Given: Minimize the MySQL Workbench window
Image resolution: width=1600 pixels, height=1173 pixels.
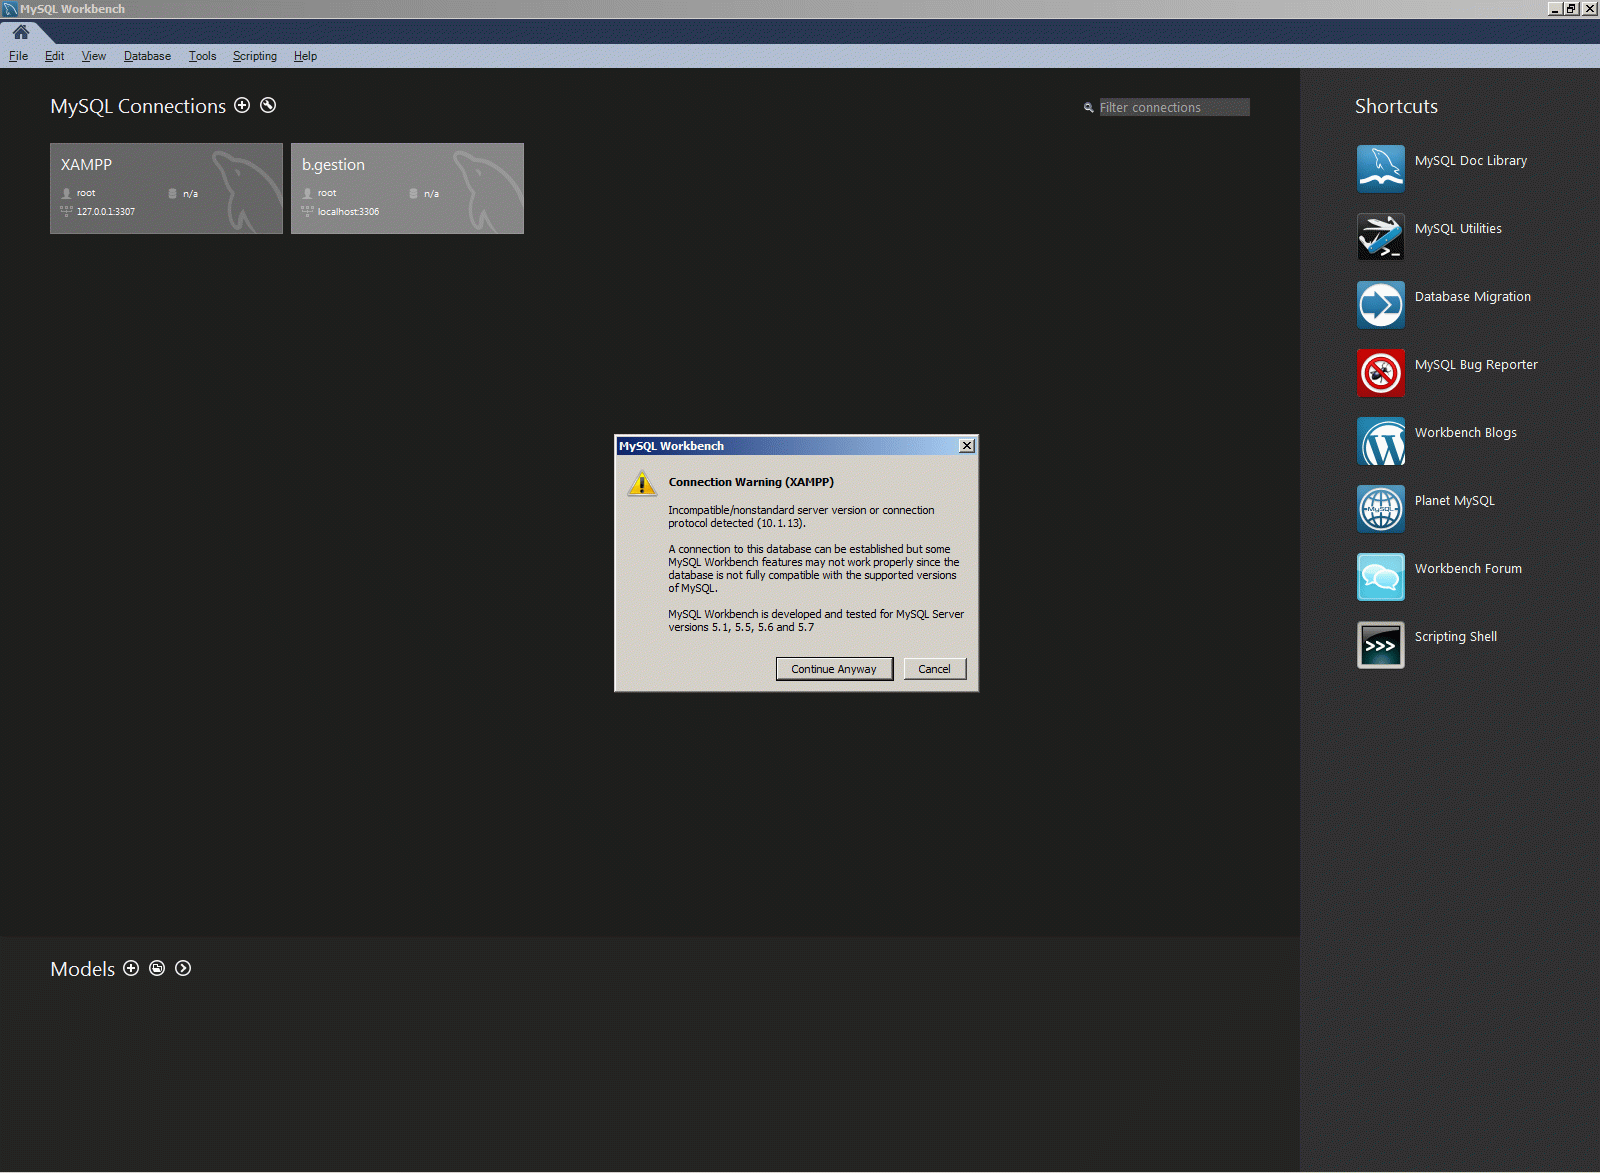Looking at the screenshot, I should (x=1555, y=9).
